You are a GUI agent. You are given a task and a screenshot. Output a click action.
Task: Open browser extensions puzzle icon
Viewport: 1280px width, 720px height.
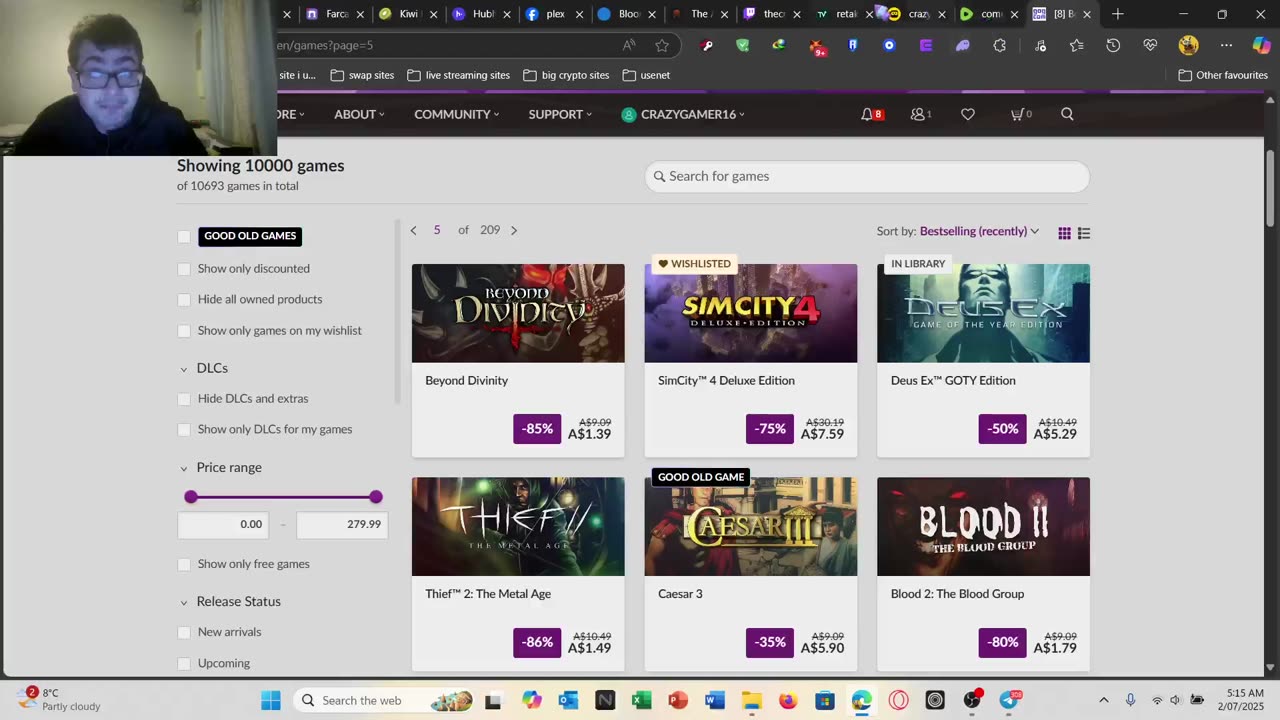[x=999, y=45]
